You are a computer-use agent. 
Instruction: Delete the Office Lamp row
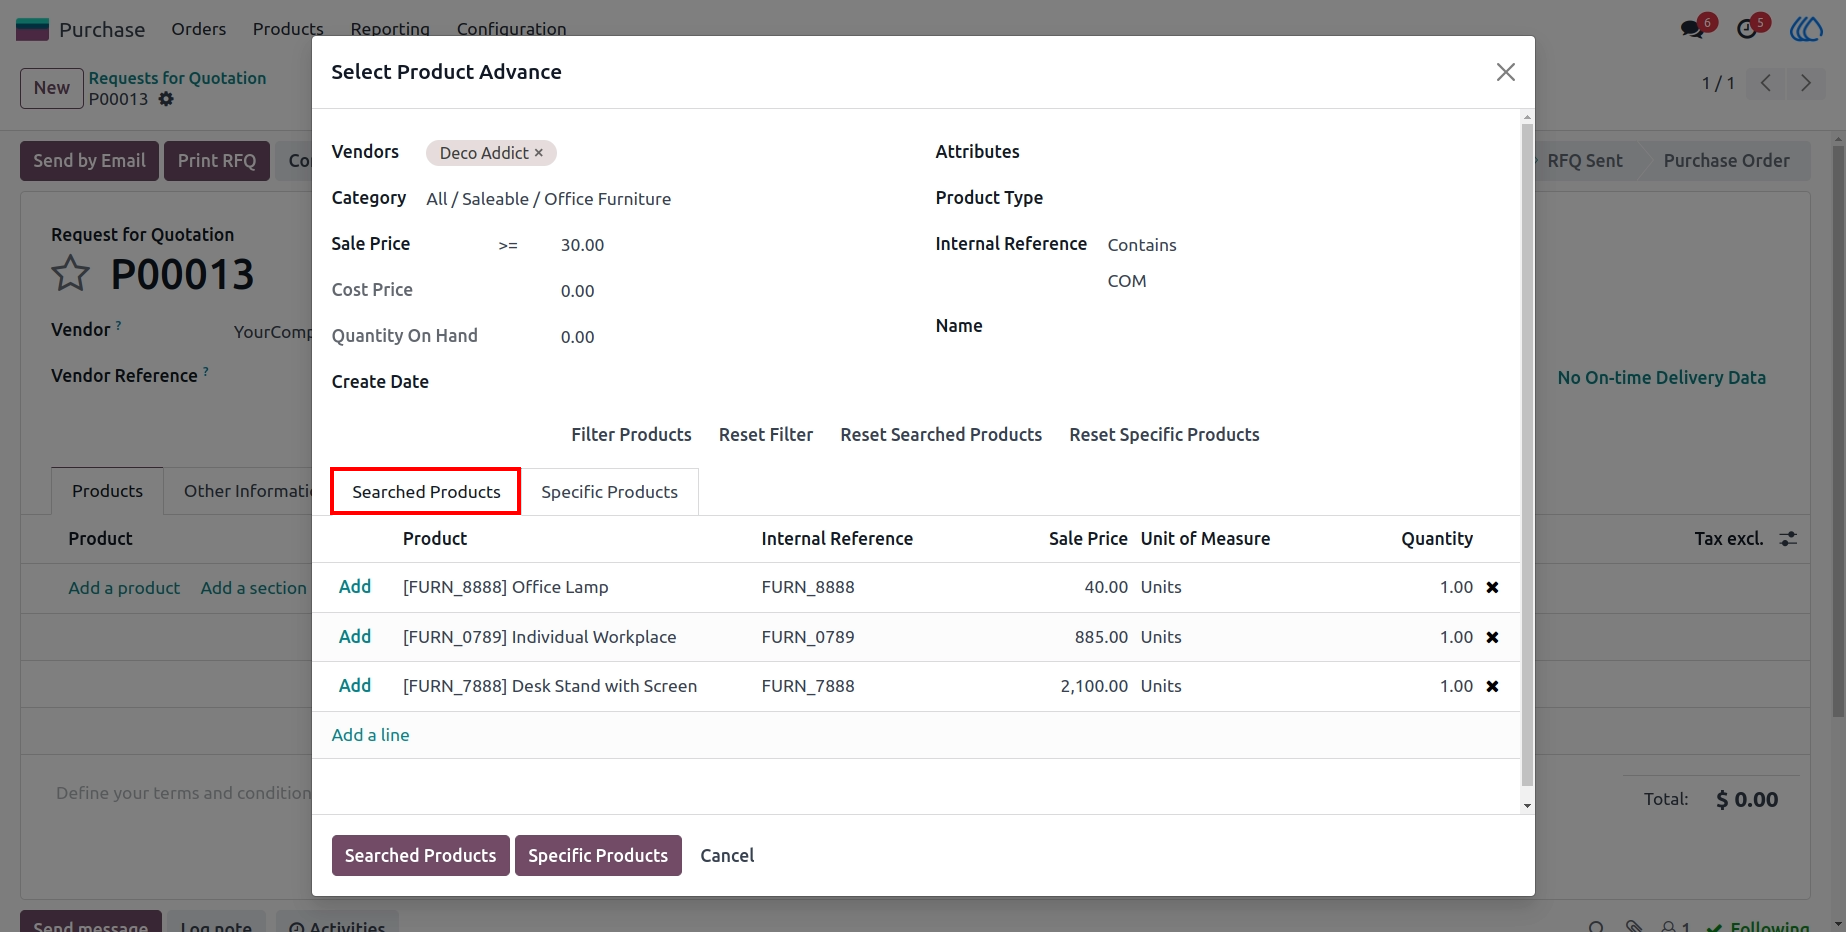click(x=1492, y=587)
